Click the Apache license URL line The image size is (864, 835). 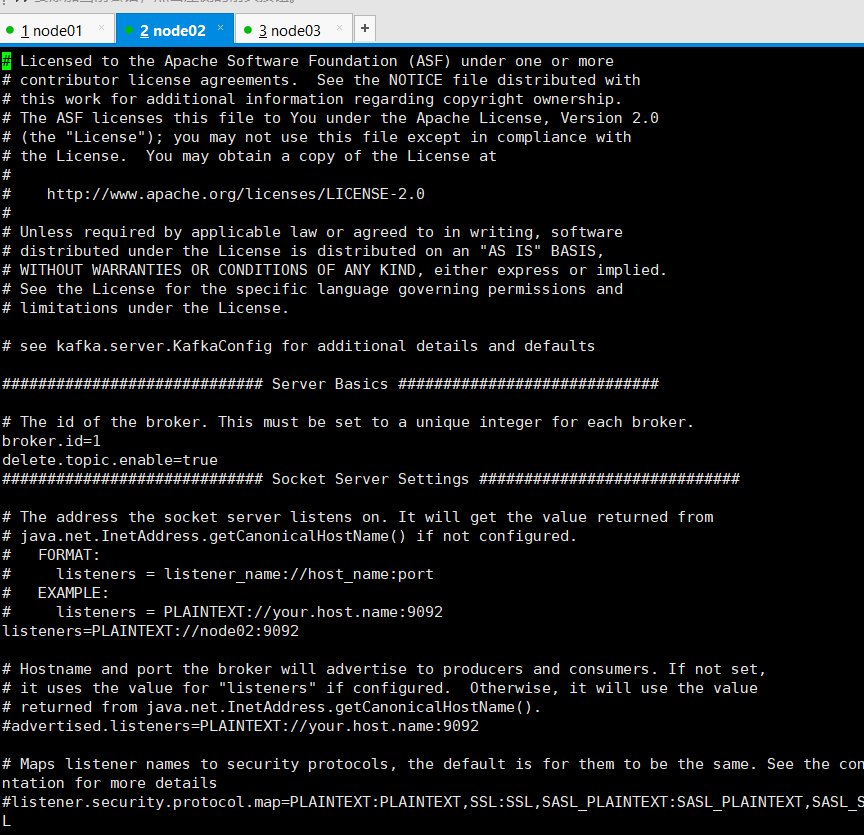[236, 194]
